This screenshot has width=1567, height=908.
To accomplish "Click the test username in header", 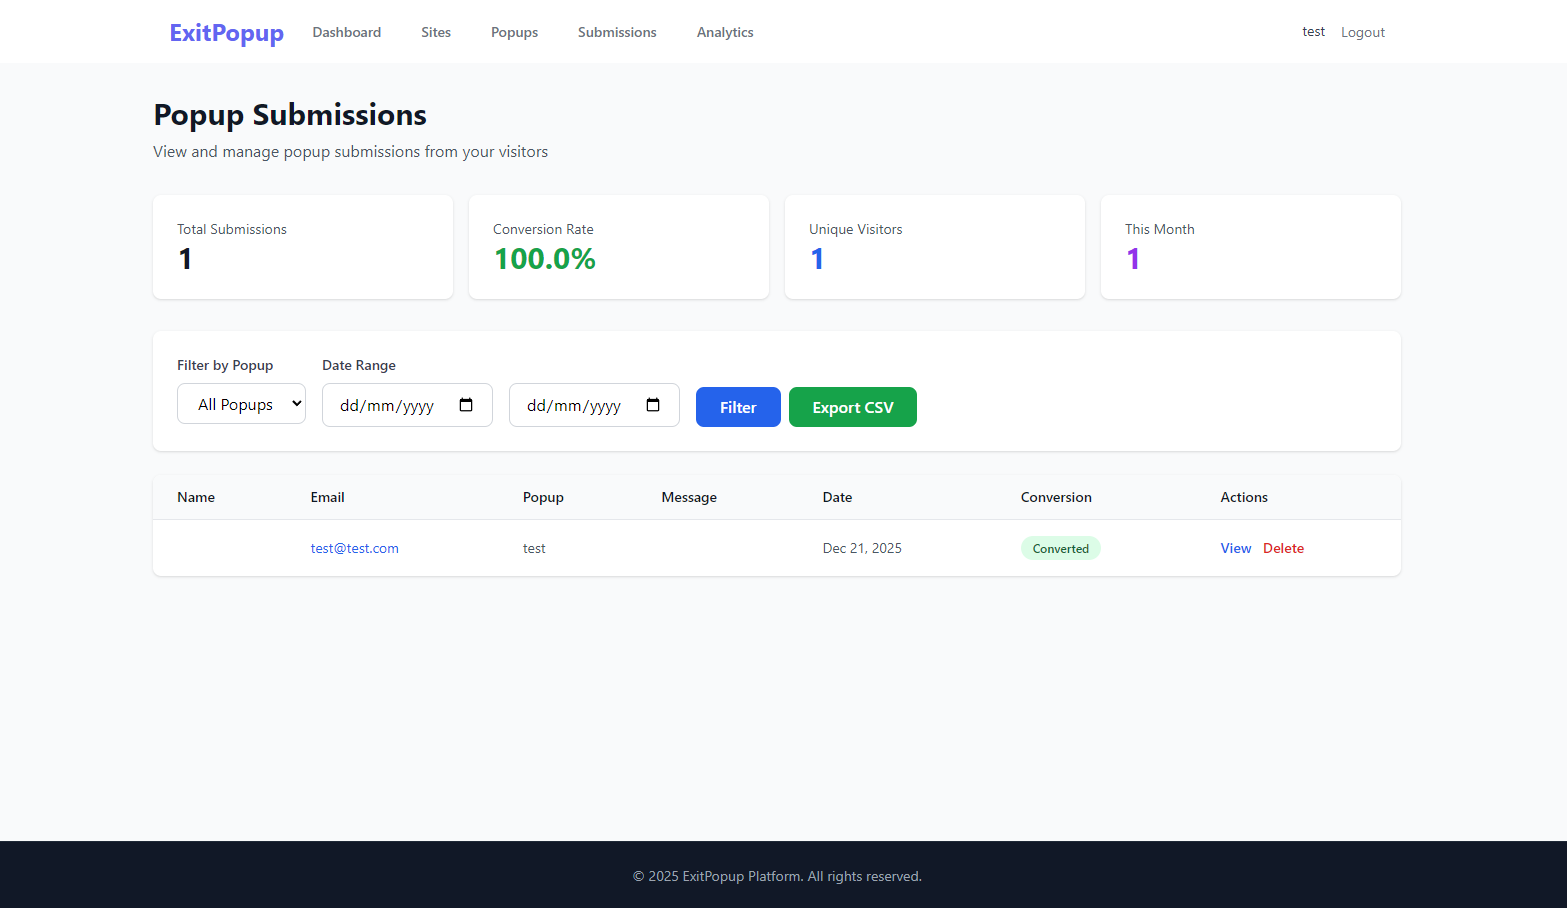I will pyautogui.click(x=1313, y=32).
